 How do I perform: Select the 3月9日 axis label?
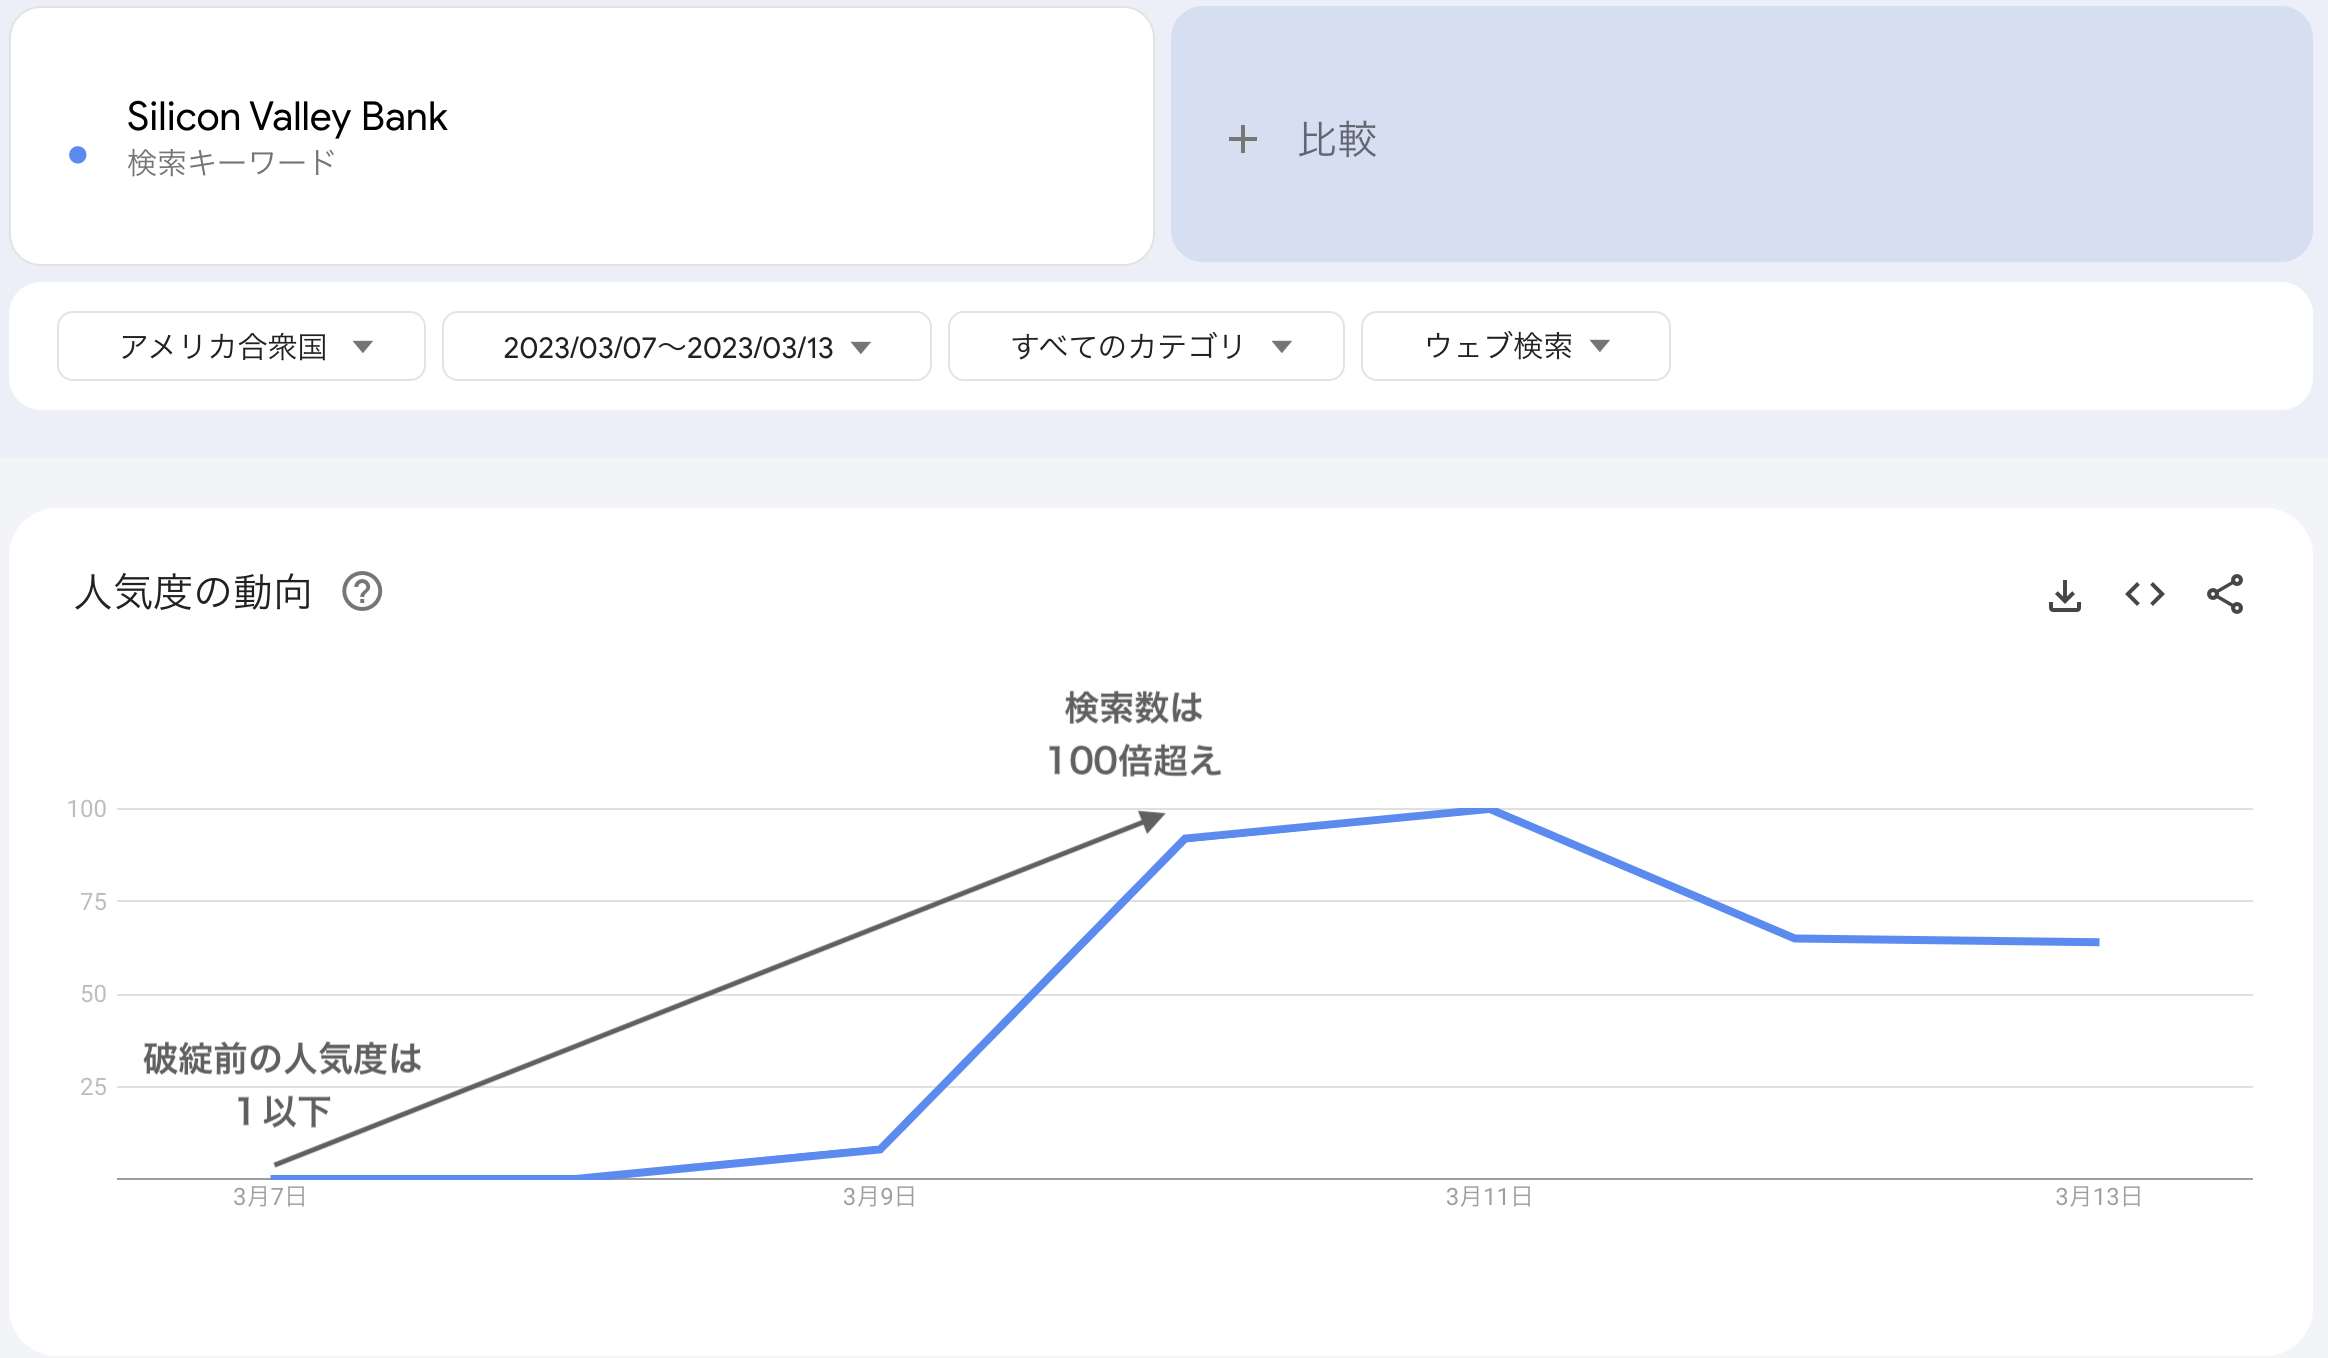(879, 1197)
